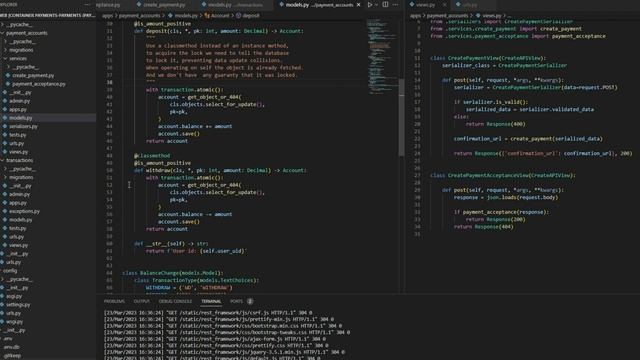Open apps.py under payment_accounts
The image size is (640, 360).
[18, 109]
